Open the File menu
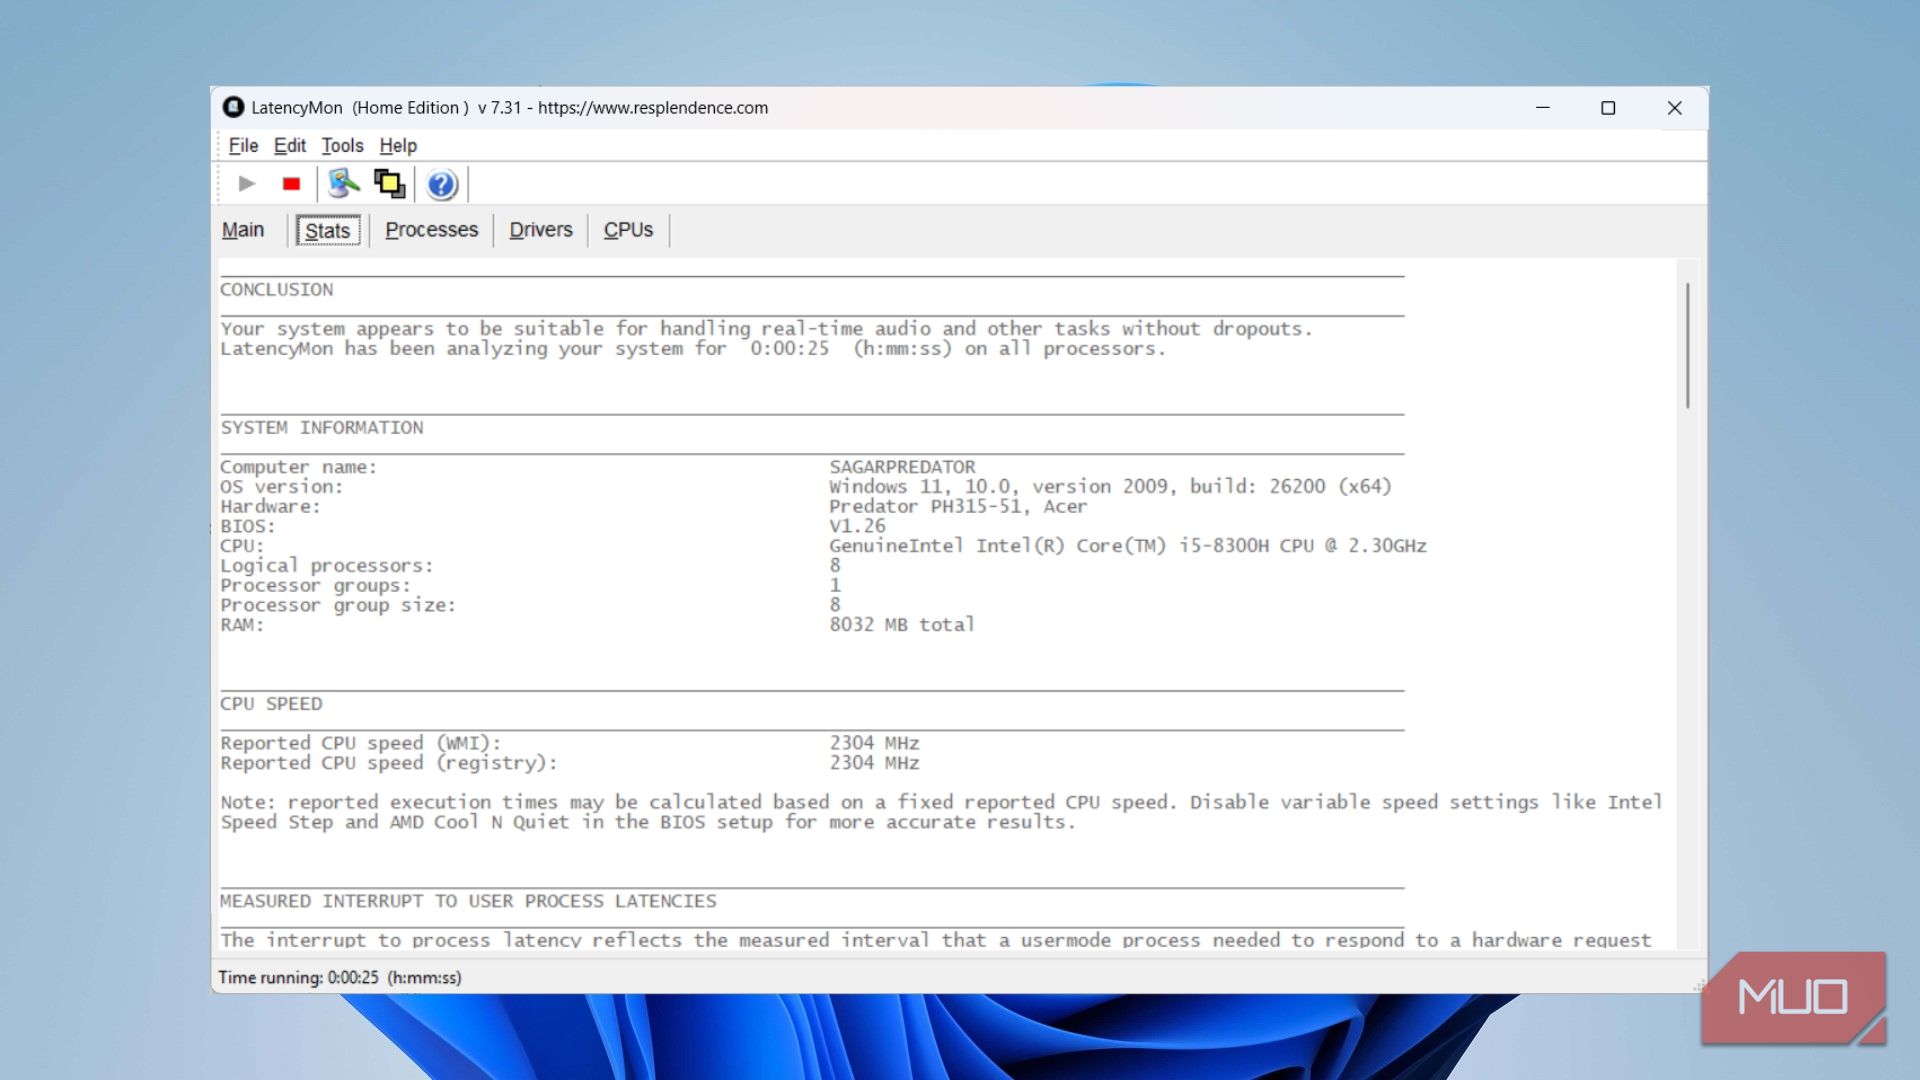 tap(243, 146)
